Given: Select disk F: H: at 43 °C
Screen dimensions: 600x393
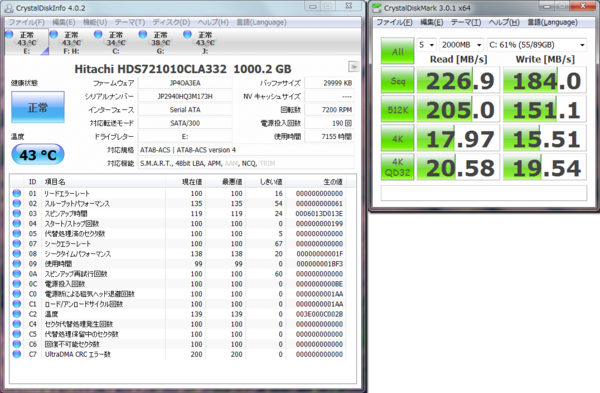Looking at the screenshot, I should tap(71, 42).
